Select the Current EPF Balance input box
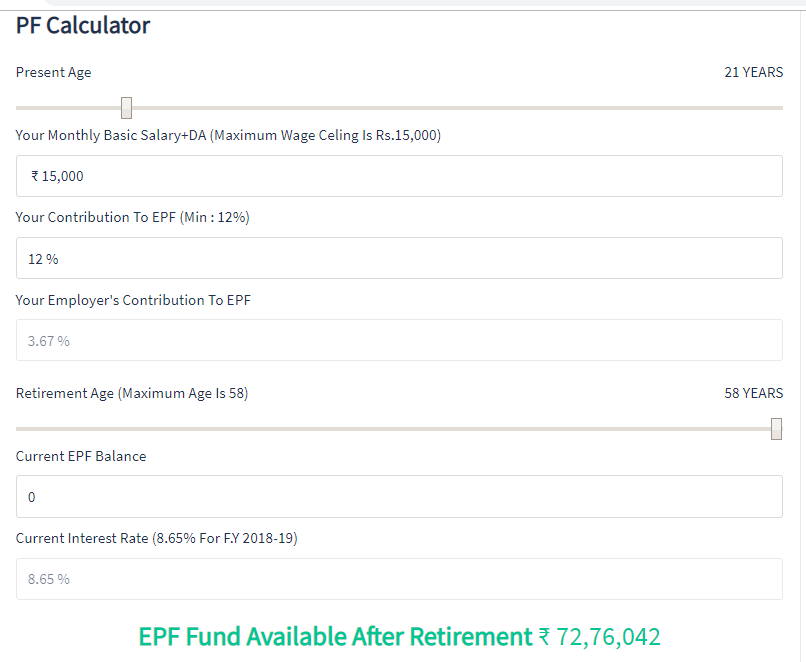The height and width of the screenshot is (662, 806). [x=399, y=496]
